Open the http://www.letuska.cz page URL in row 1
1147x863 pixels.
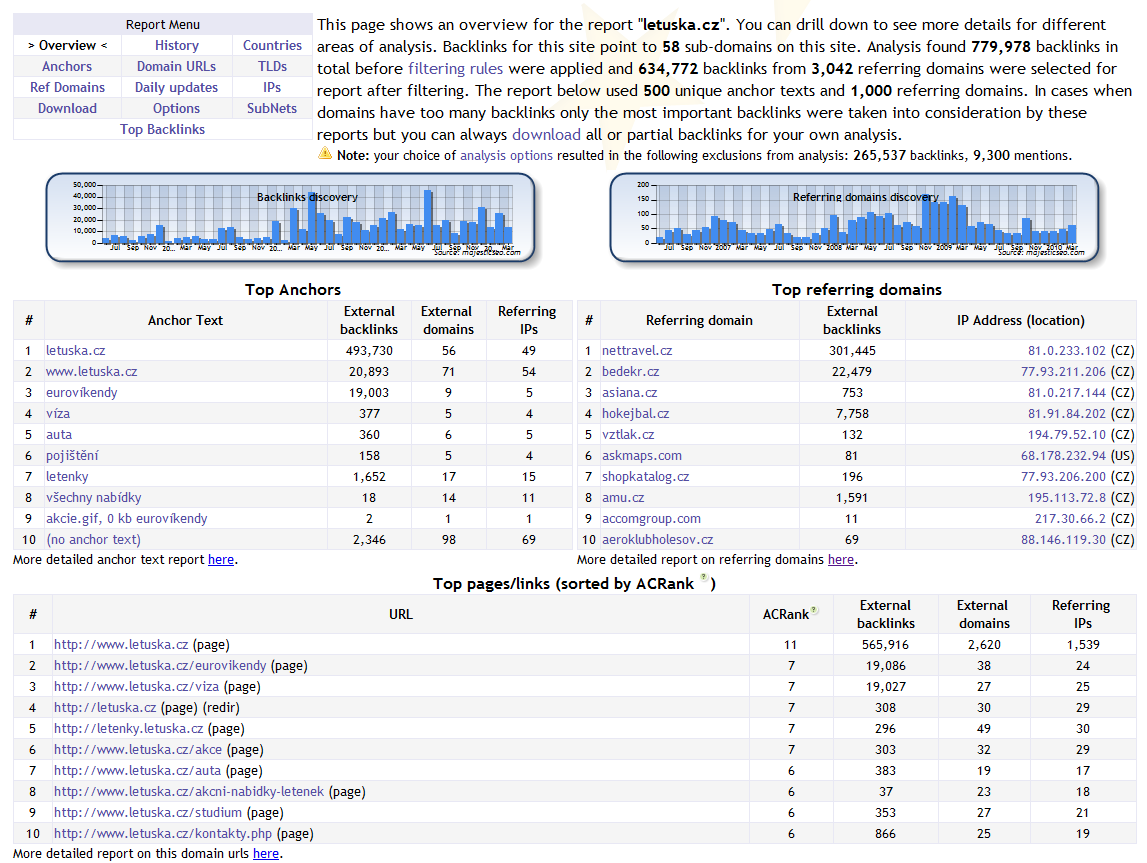click(x=121, y=645)
